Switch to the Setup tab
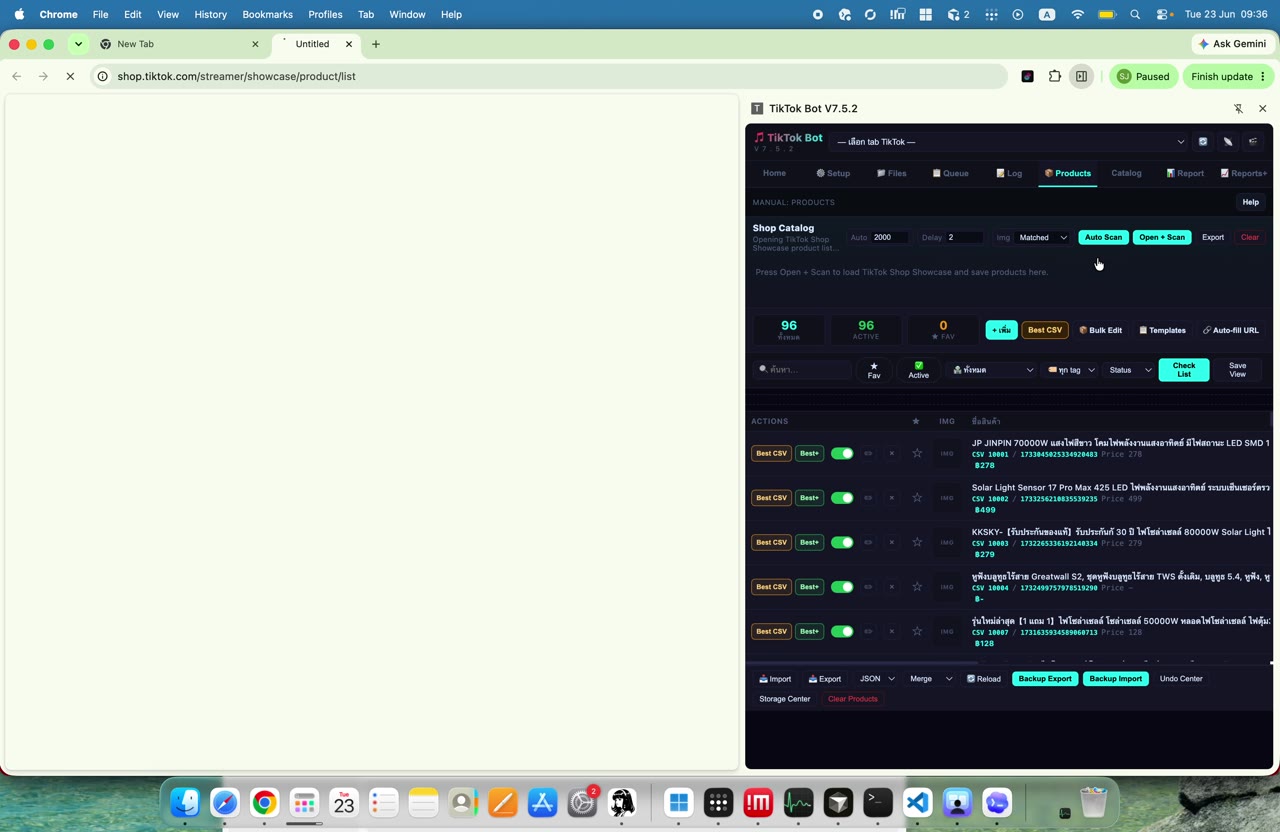The height and width of the screenshot is (832, 1280). (x=833, y=173)
